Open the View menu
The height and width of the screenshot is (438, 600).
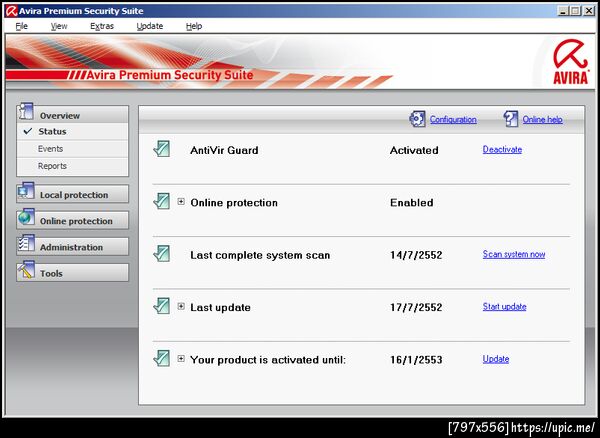click(59, 26)
